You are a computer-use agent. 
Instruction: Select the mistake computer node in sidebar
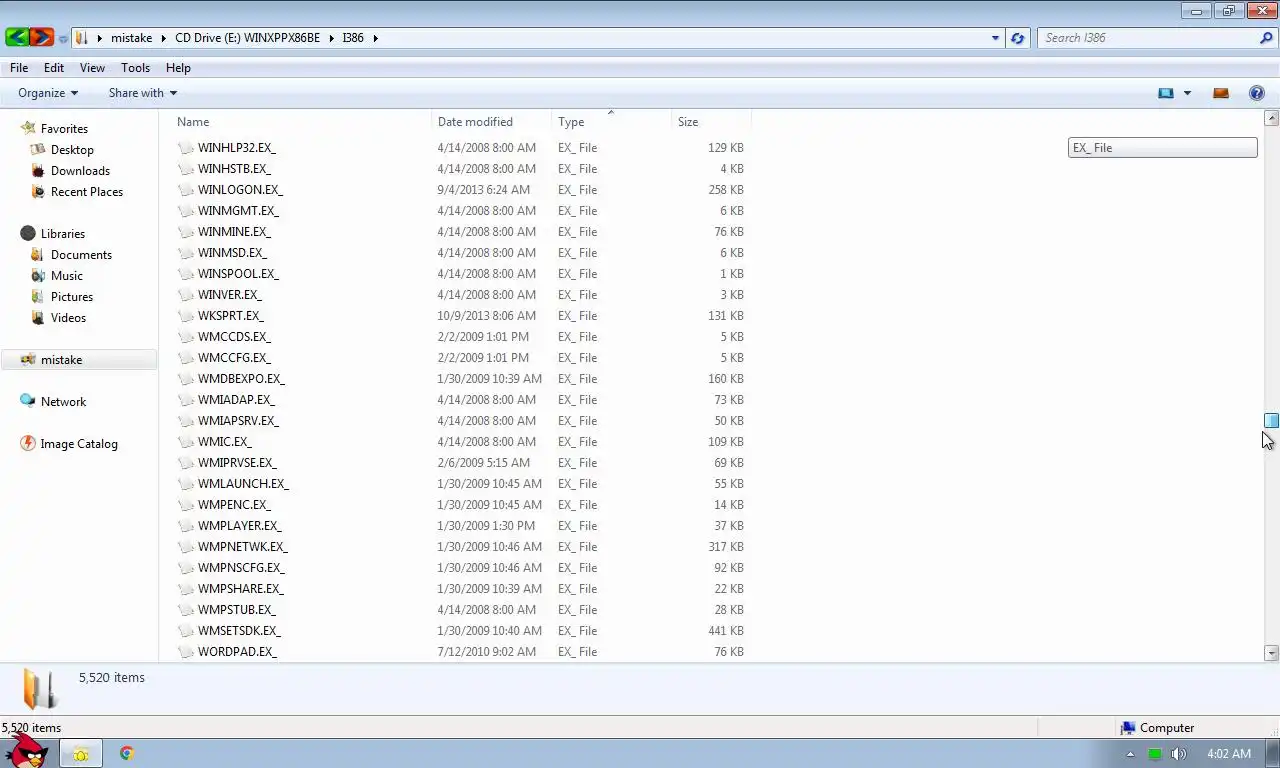pos(61,360)
